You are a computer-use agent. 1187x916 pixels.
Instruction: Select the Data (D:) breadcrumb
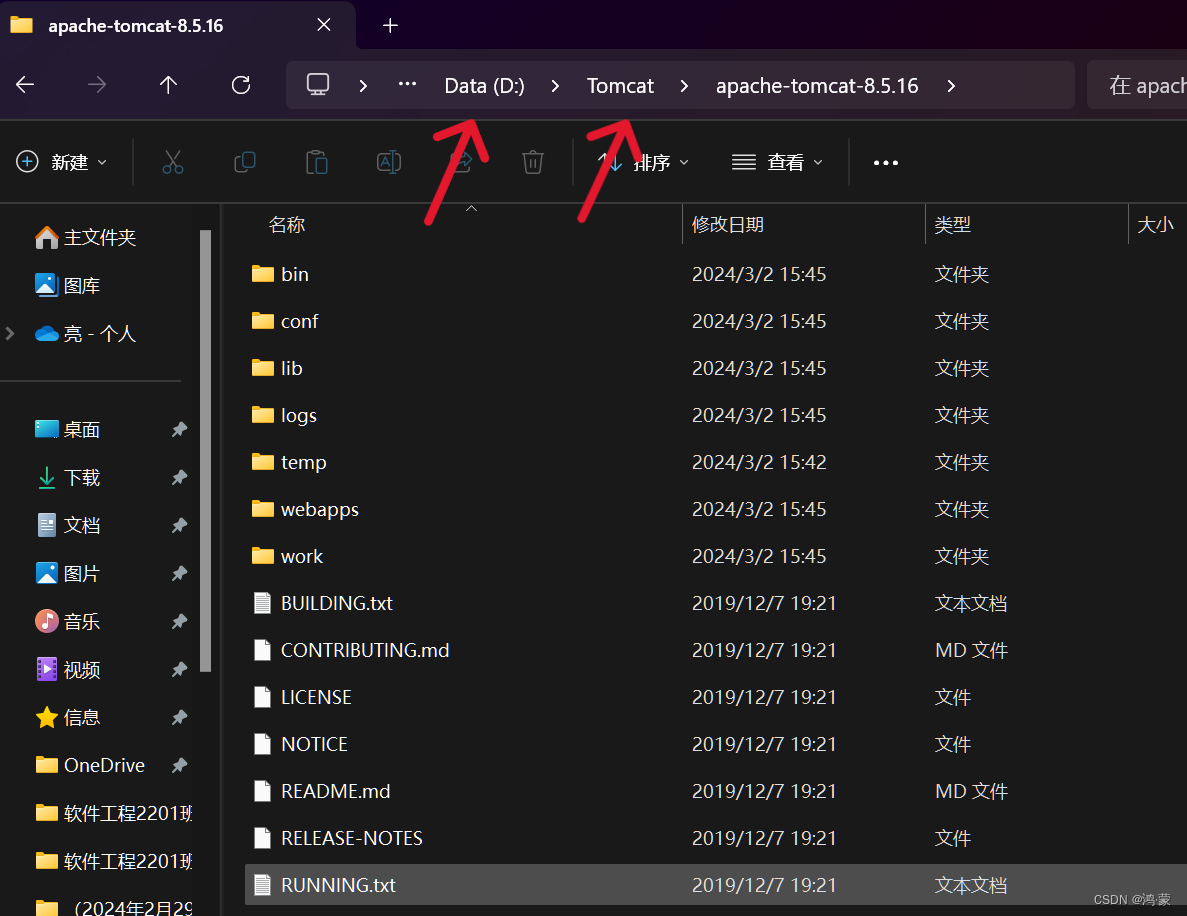(484, 86)
